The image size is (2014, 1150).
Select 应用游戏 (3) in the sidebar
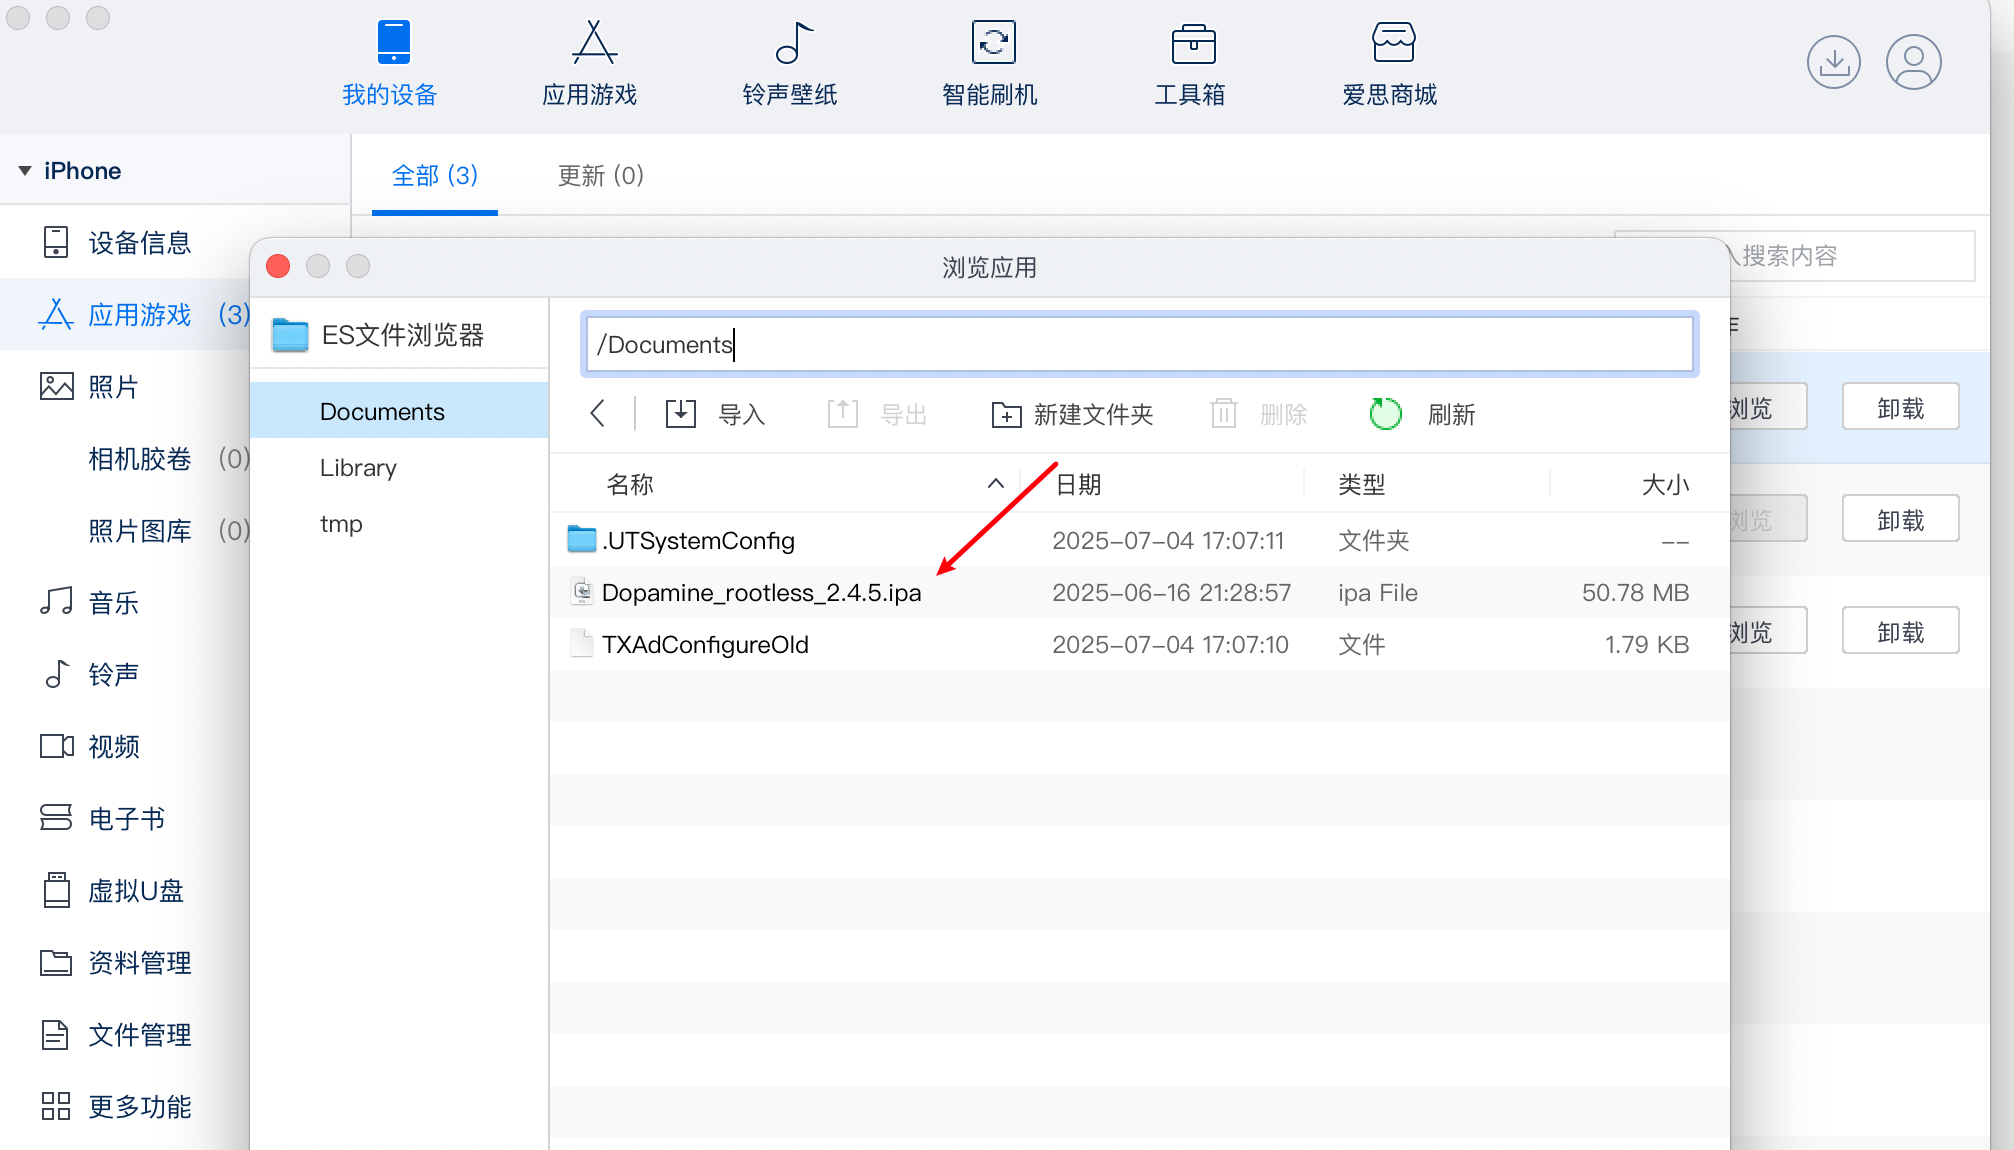[x=125, y=315]
